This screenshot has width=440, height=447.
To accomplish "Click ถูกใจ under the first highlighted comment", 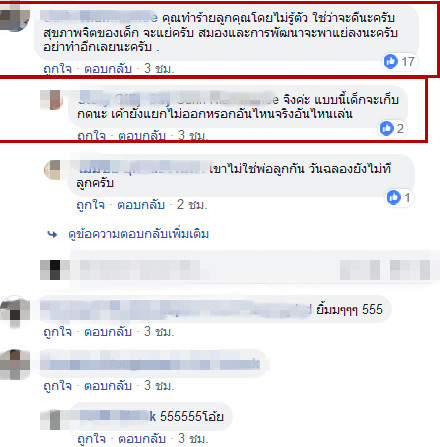I will coord(57,69).
